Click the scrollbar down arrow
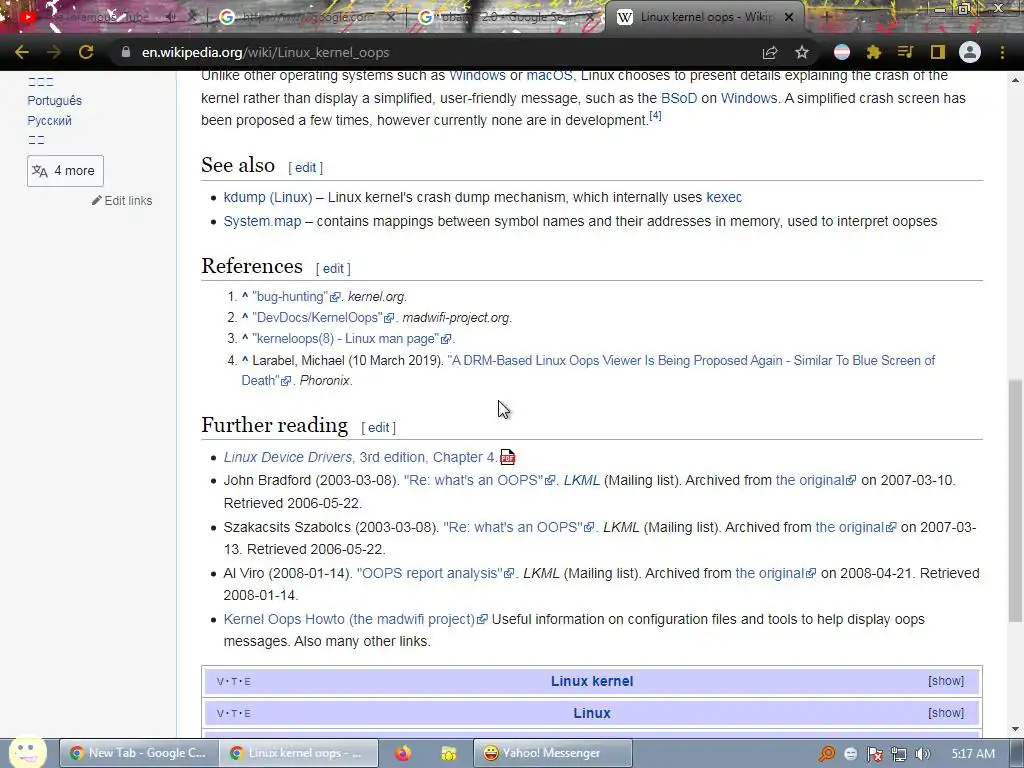This screenshot has height=768, width=1024. pyautogui.click(x=1015, y=729)
